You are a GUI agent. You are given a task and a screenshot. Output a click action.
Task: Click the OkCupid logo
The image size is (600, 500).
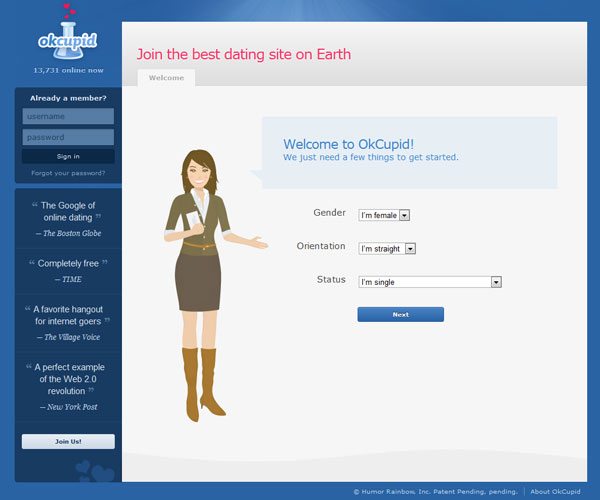tap(67, 38)
